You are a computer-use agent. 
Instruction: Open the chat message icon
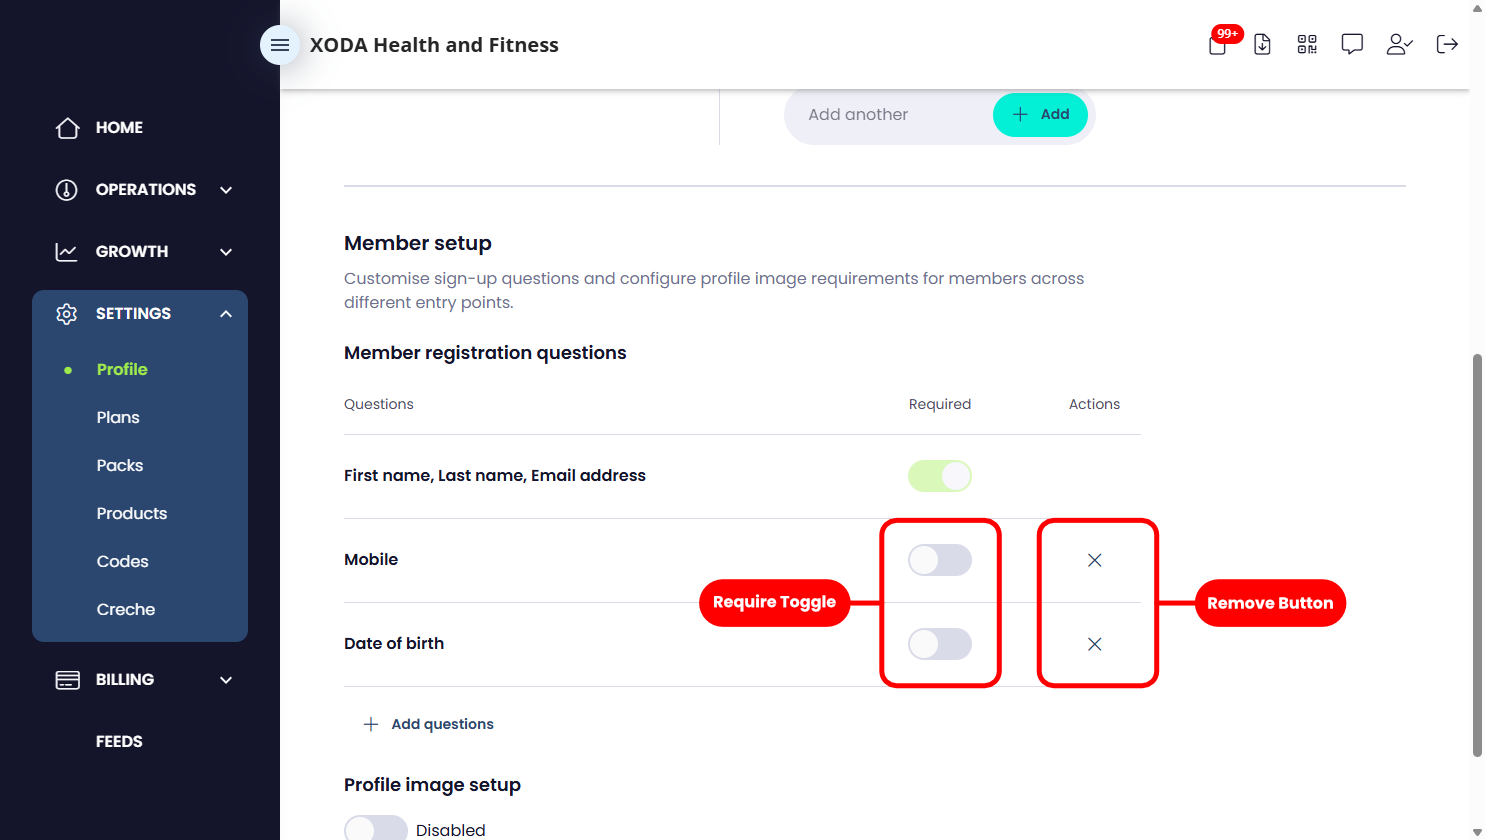coord(1352,44)
